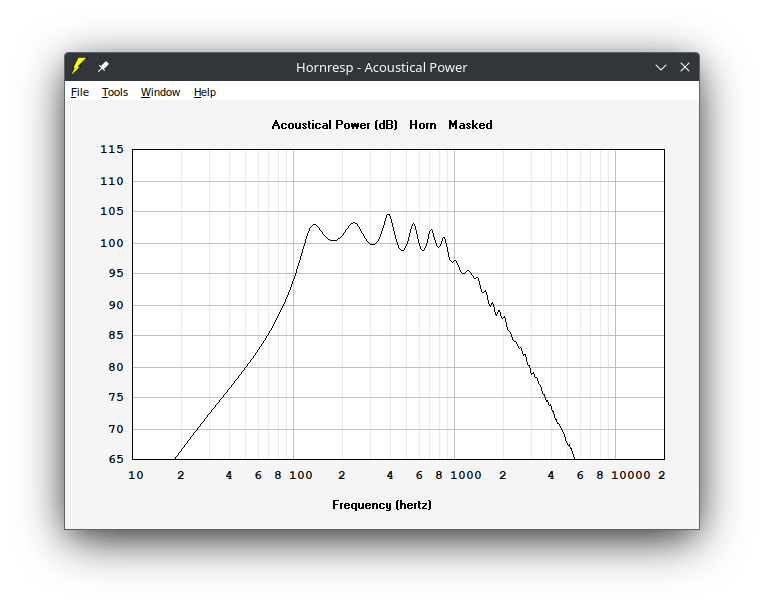This screenshot has height=606, width=764.
Task: Click the 65 dB axis value
Action: click(116, 459)
